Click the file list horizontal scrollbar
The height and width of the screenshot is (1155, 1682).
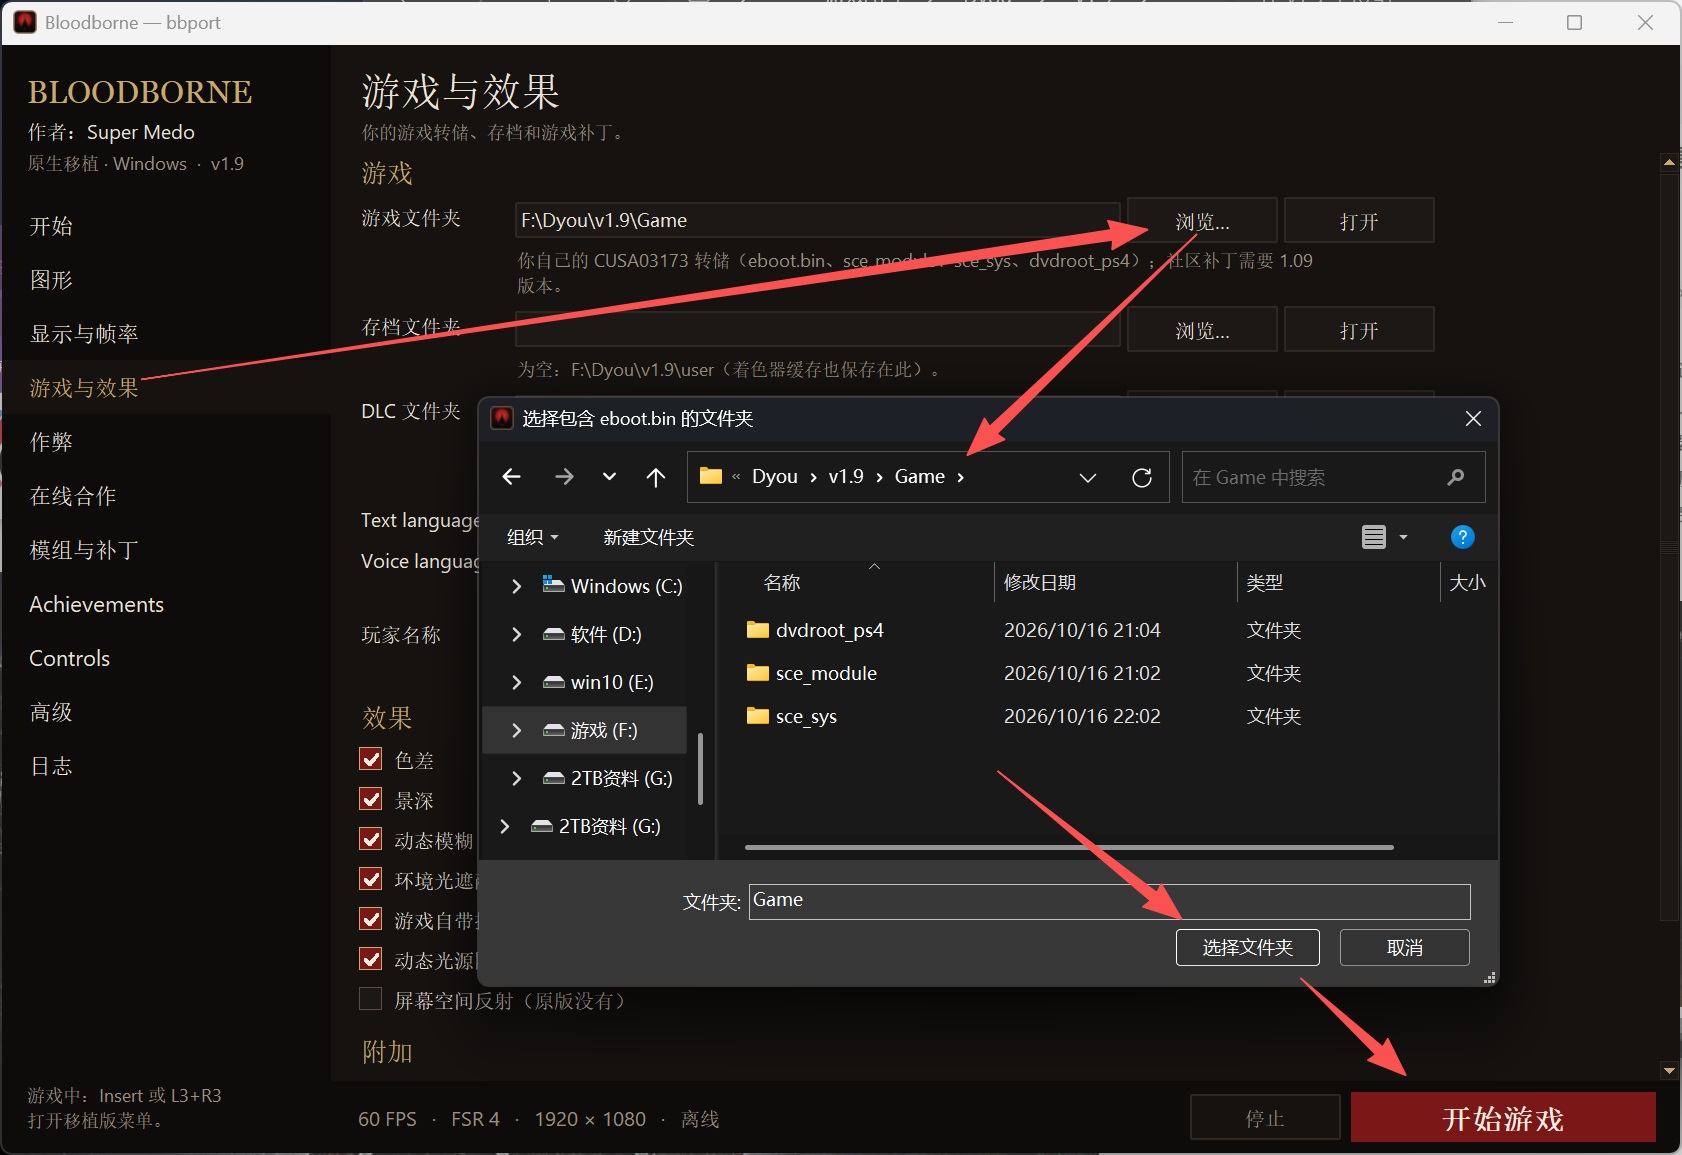pos(1069,847)
